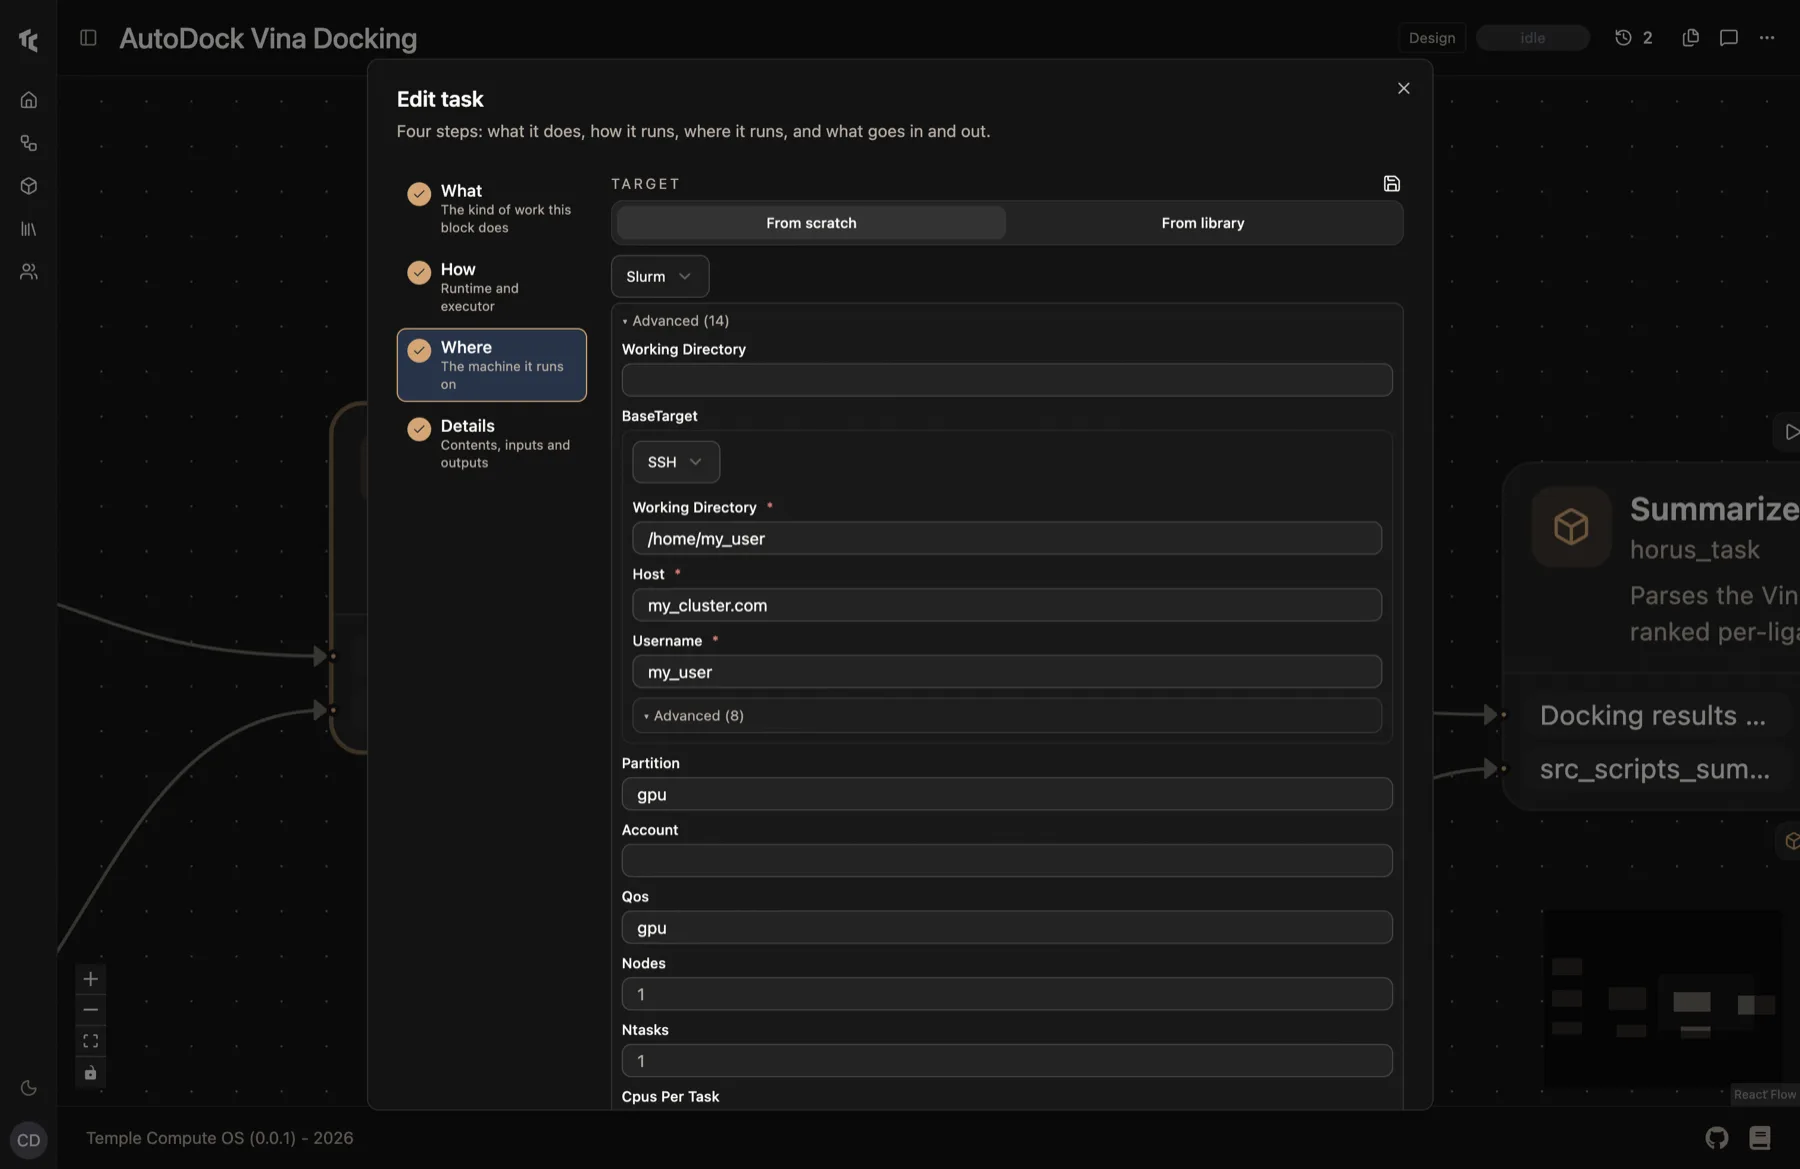This screenshot has height=1169, width=1800.
Task: Zoom in on canvas with the plus button
Action: (x=90, y=979)
